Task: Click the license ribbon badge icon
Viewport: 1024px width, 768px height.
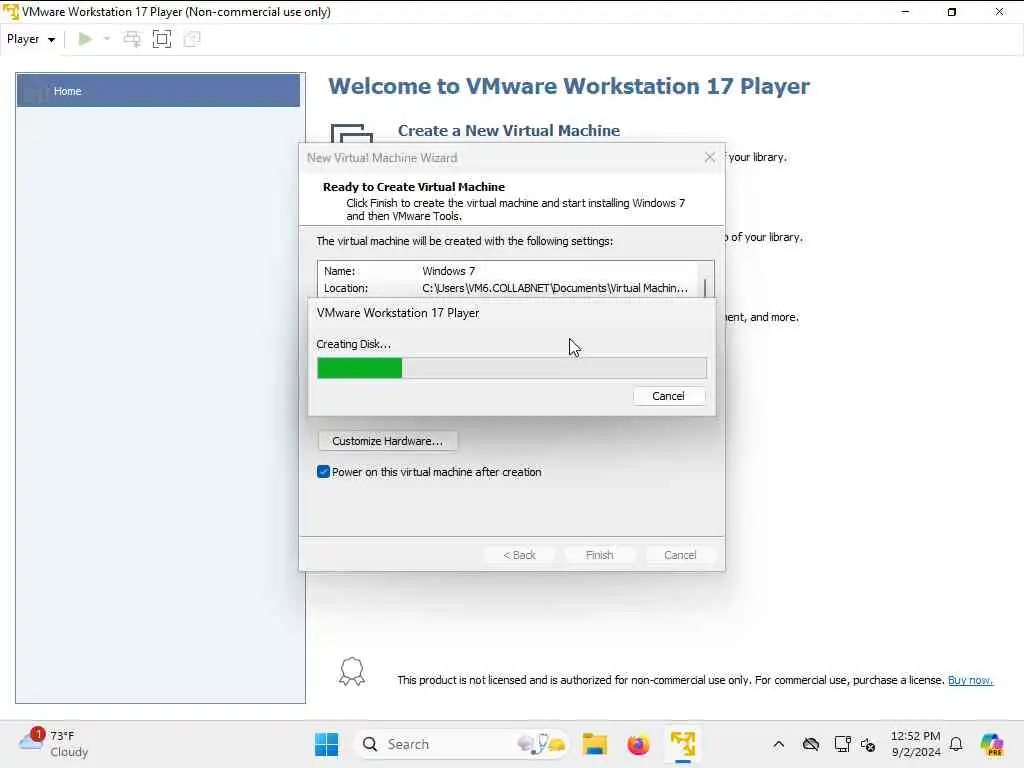Action: pos(352,671)
